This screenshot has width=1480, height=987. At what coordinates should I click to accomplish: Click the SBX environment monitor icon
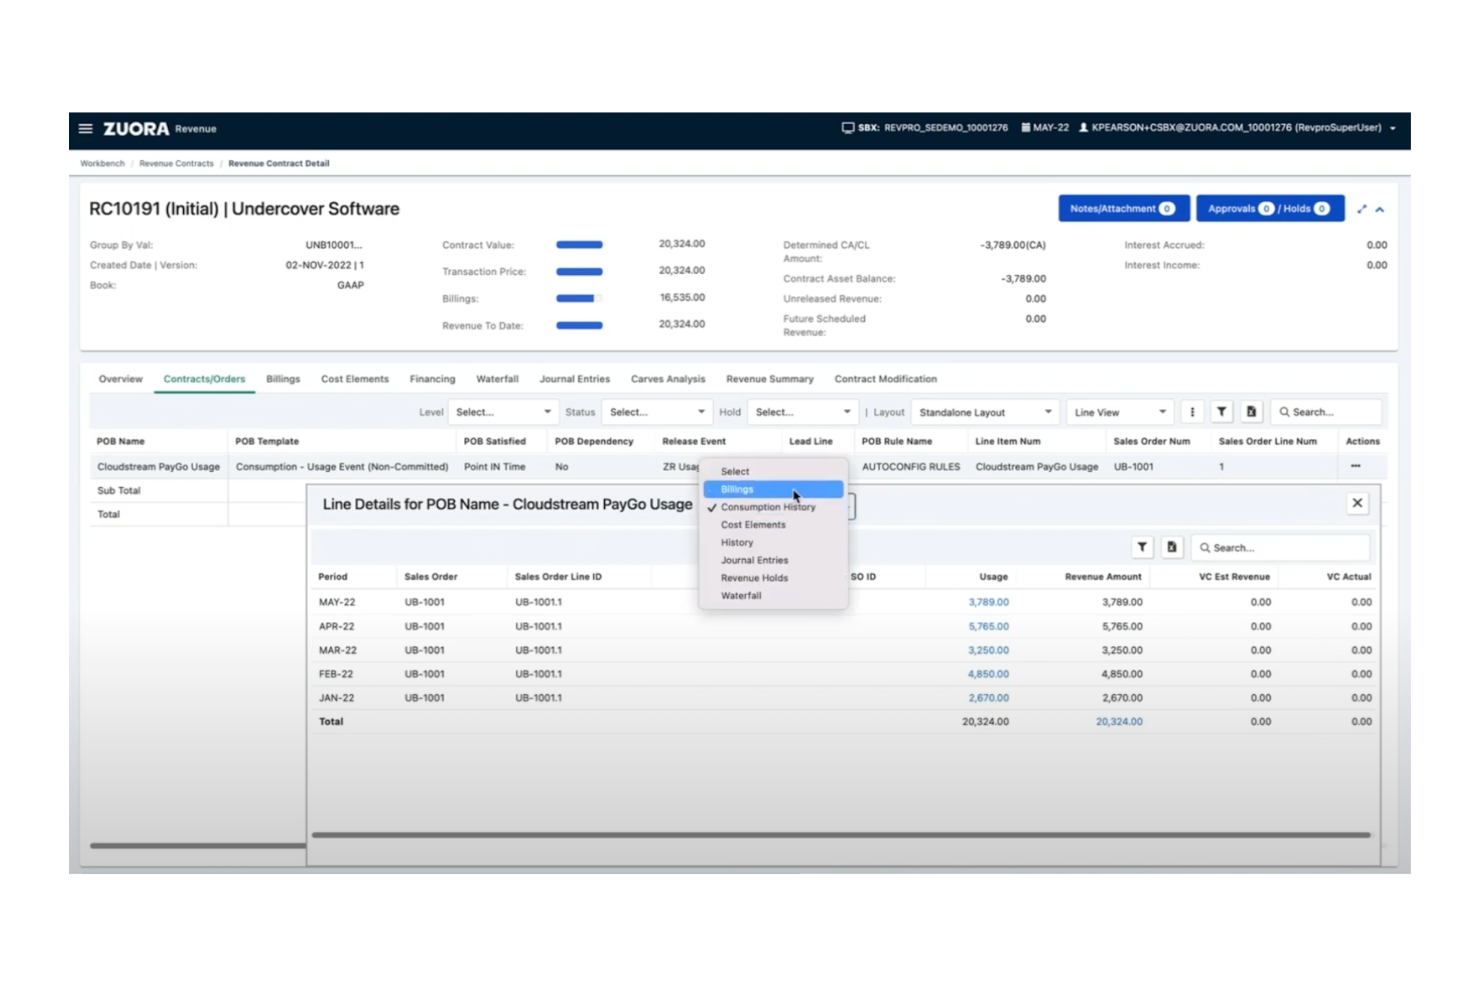tap(848, 128)
